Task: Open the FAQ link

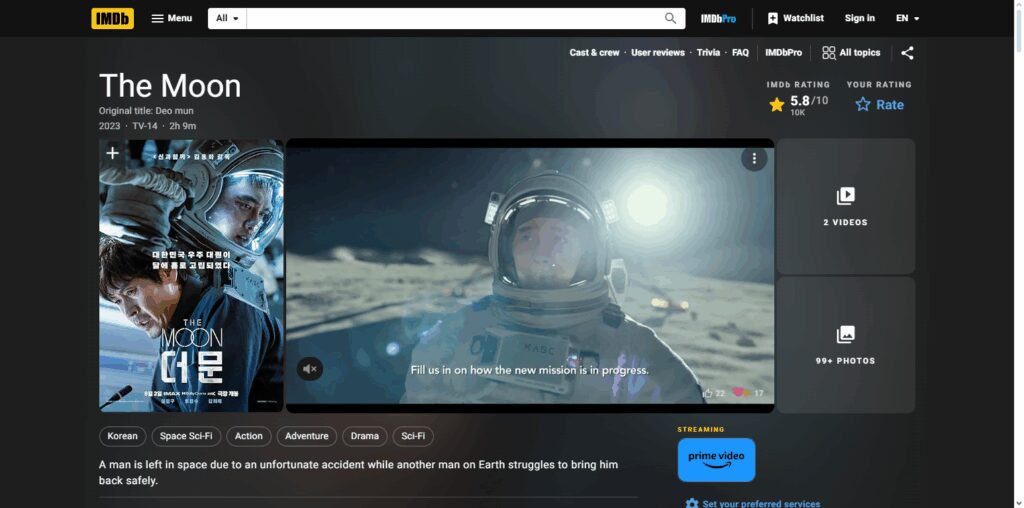Action: tap(740, 53)
